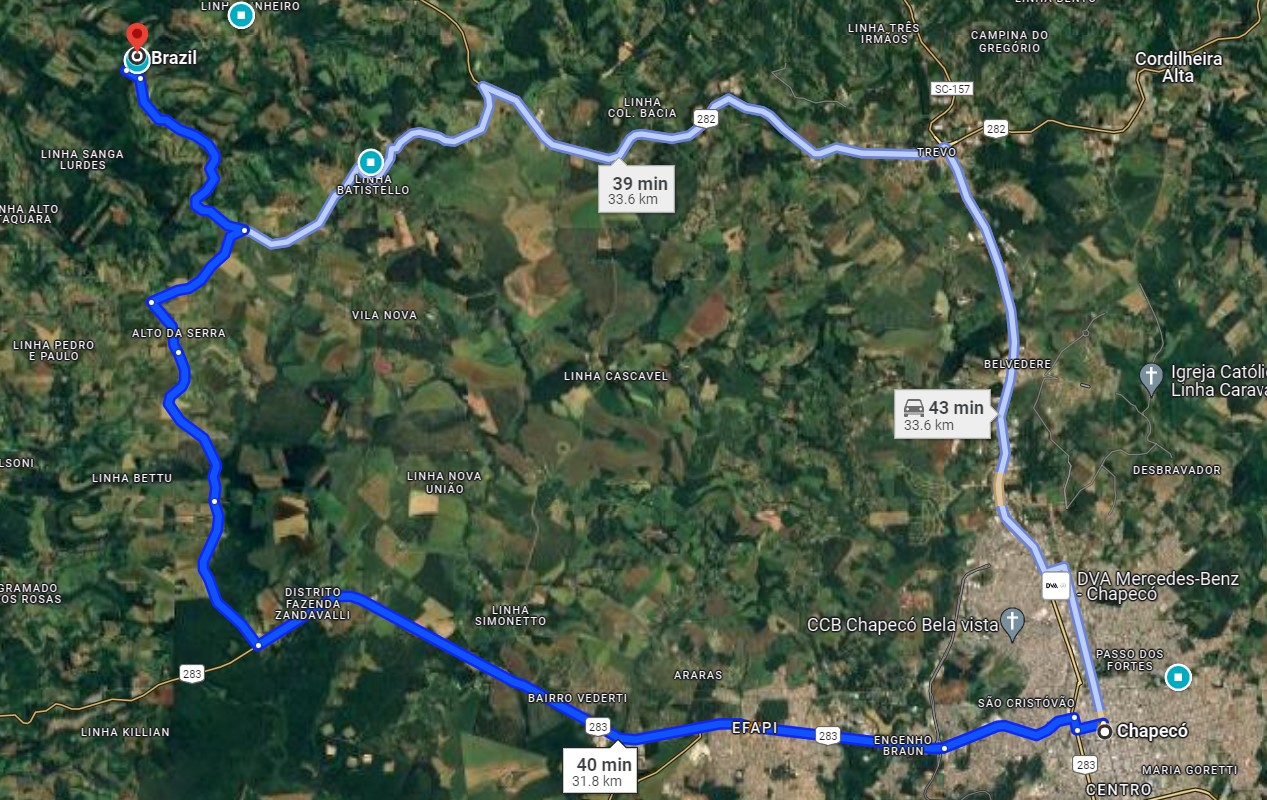Click the teal stop icon near Passo dos Fortes
The width and height of the screenshot is (1267, 800).
[1179, 678]
